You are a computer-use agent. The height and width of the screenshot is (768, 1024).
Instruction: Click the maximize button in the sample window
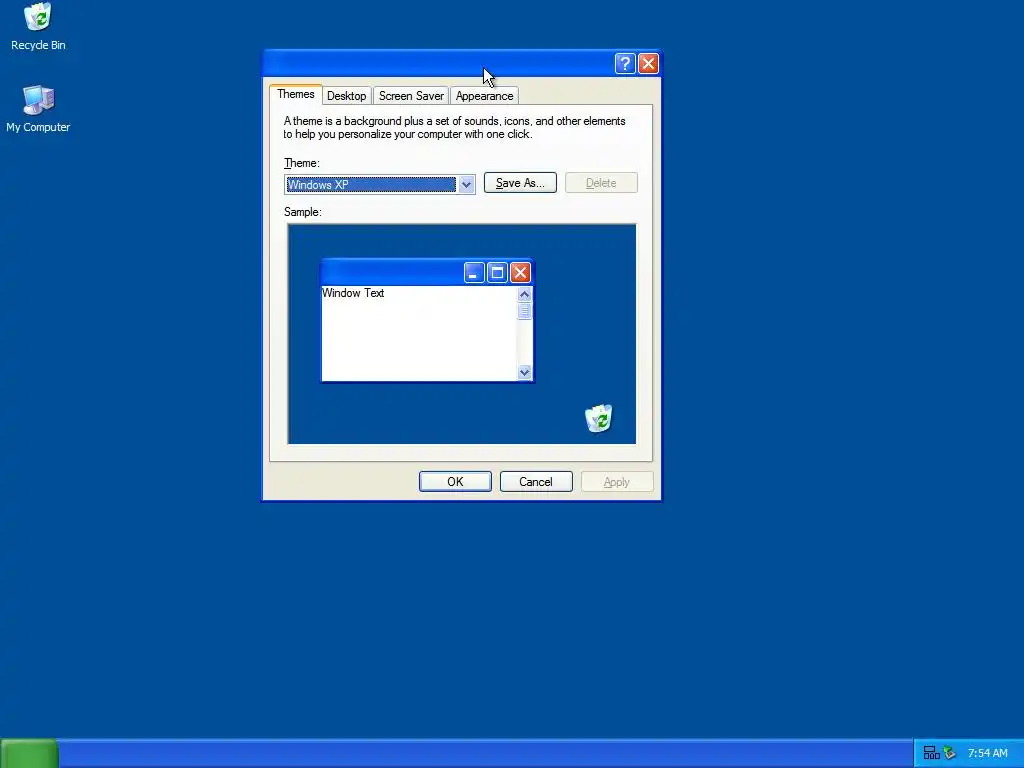[497, 272]
